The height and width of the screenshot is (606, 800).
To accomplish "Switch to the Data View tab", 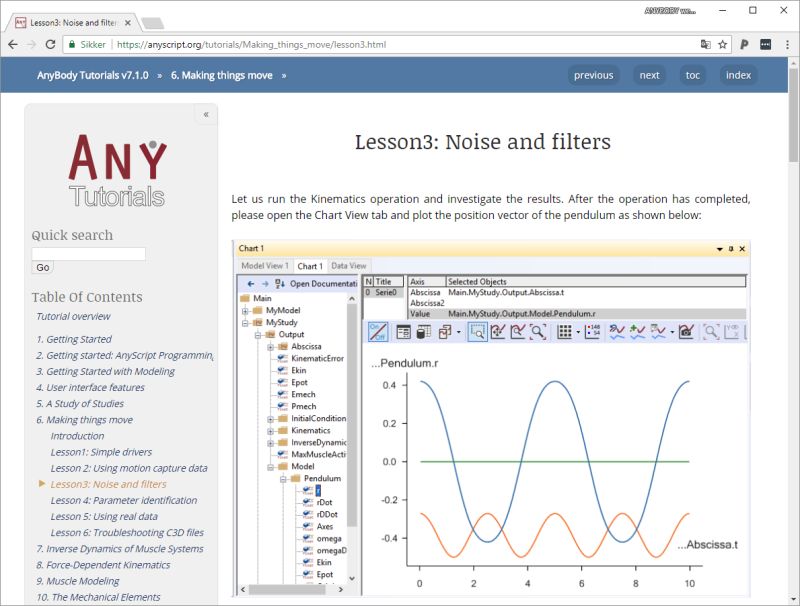I will pyautogui.click(x=348, y=266).
